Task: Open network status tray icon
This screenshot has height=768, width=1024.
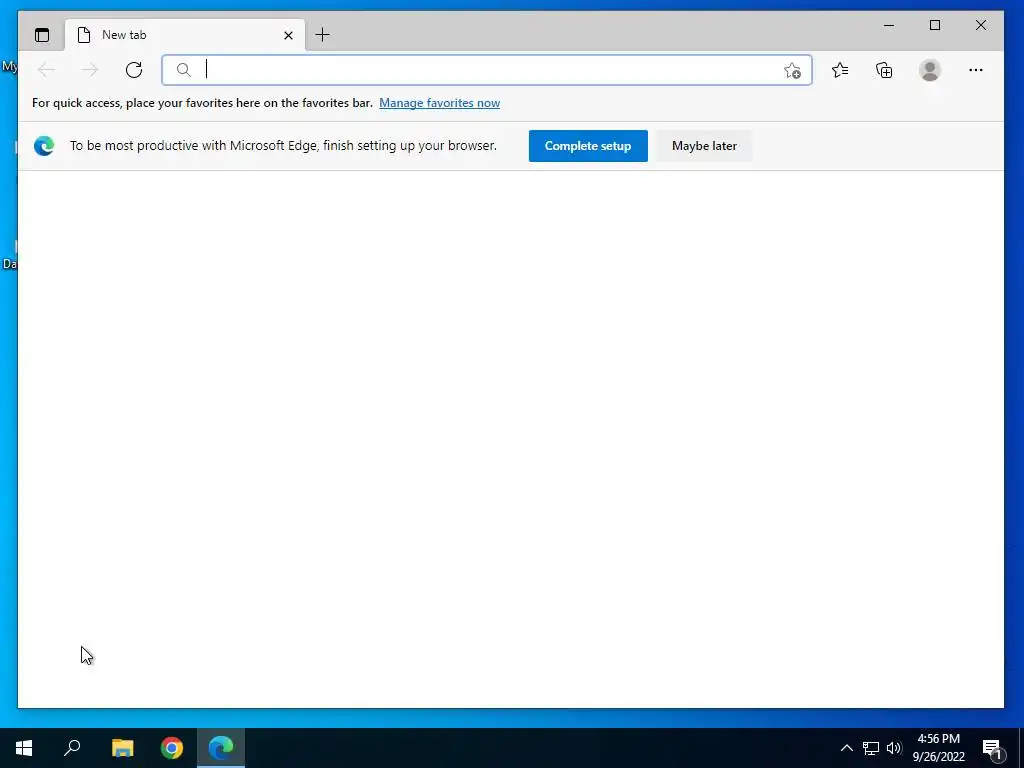Action: pos(871,748)
